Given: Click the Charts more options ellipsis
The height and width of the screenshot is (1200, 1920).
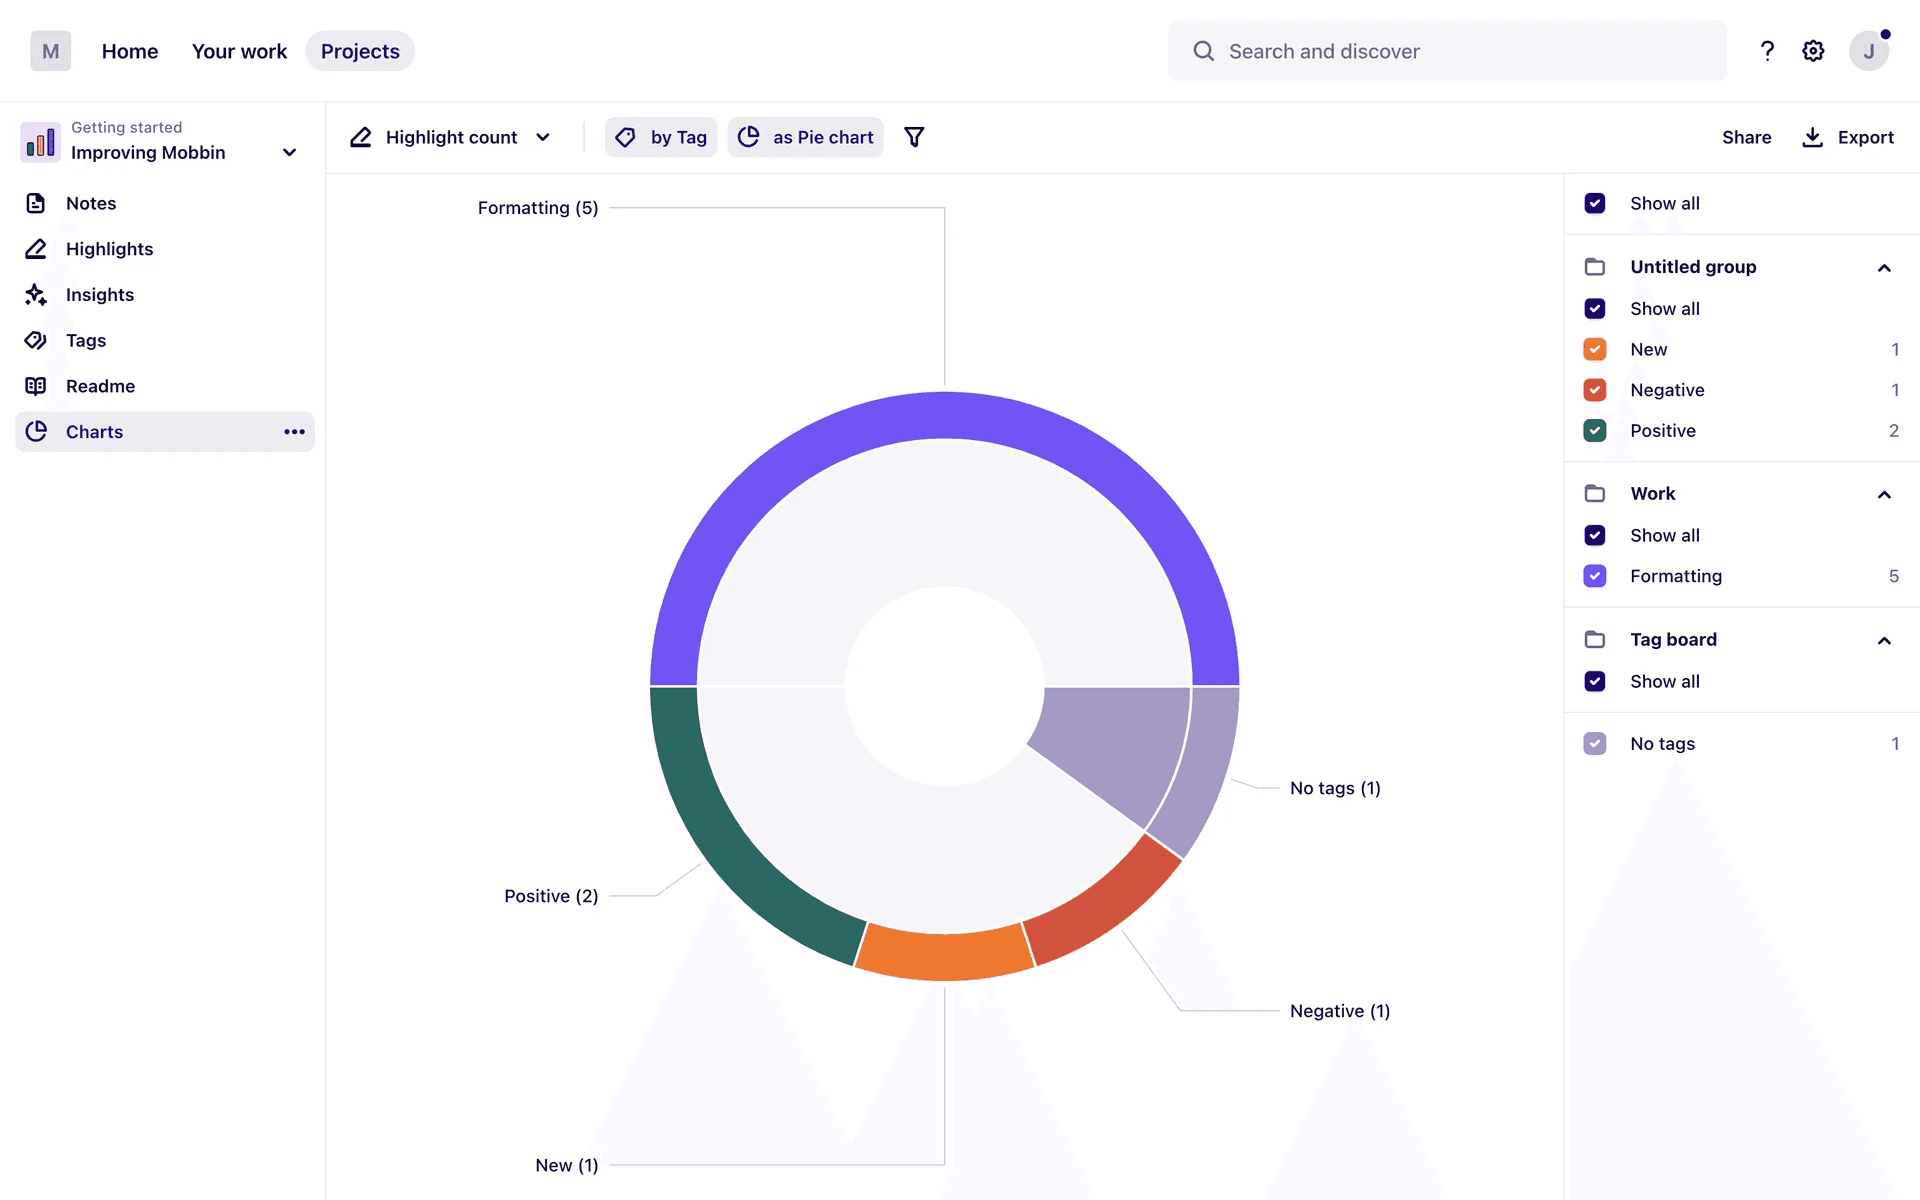Looking at the screenshot, I should pyautogui.click(x=294, y=432).
